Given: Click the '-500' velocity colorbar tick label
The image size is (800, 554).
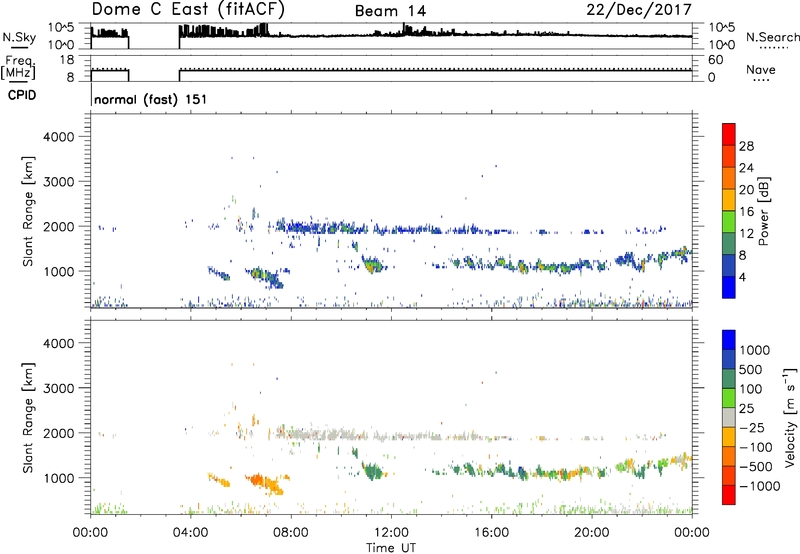Looking at the screenshot, I should click(x=756, y=466).
